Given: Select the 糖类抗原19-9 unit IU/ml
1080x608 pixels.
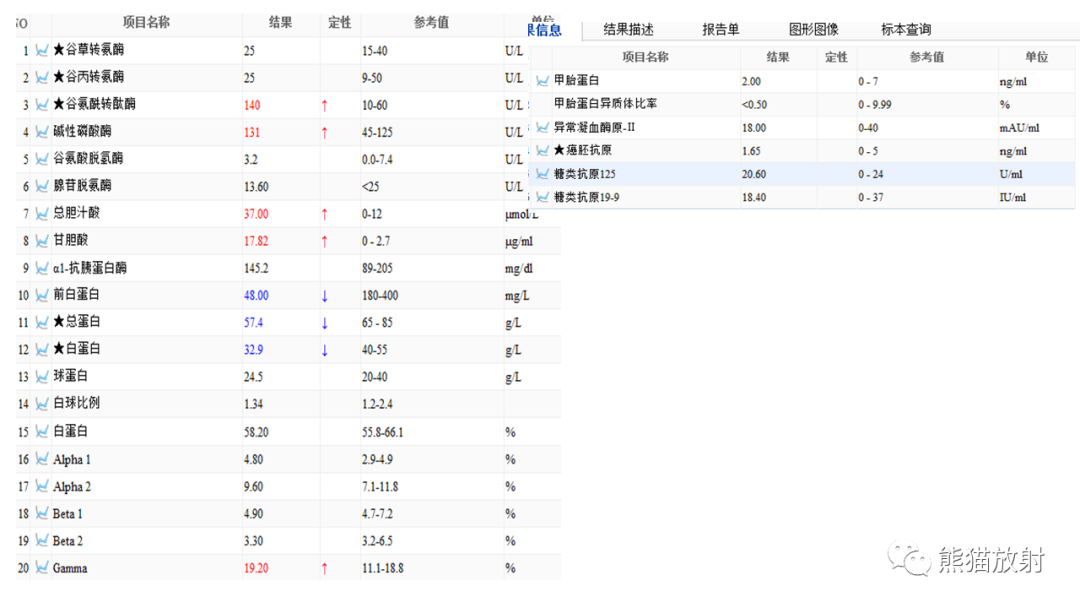Looking at the screenshot, I should pos(1012,198).
